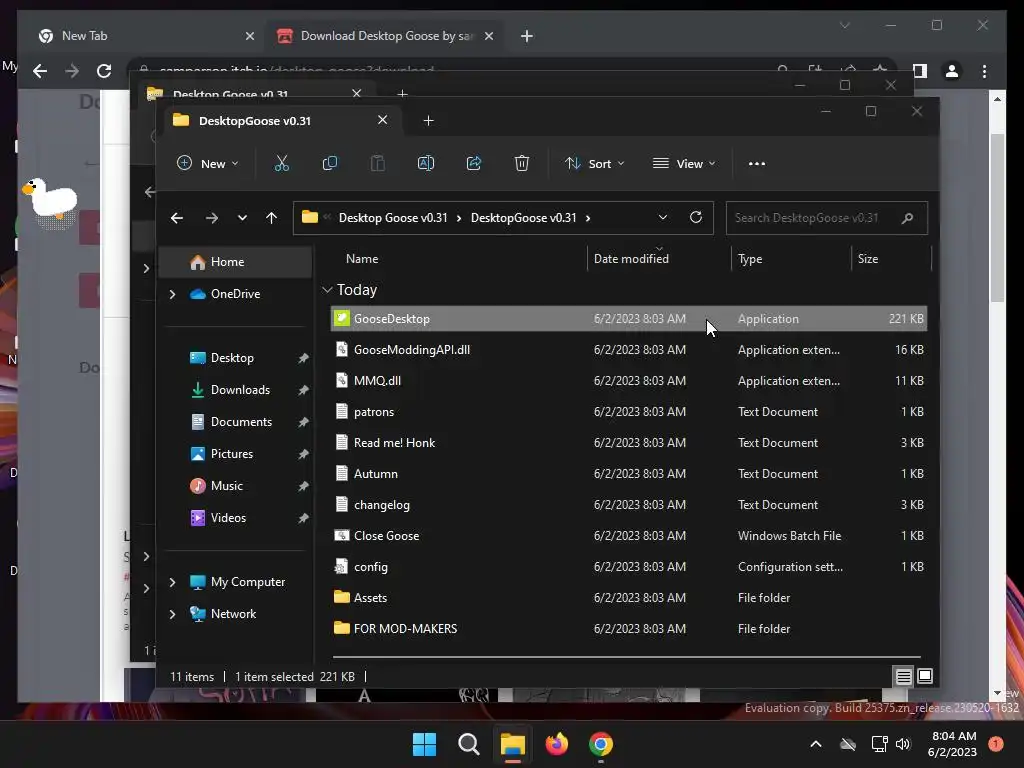Screen dimensions: 1024x768
Task: Select the changelog text document
Action: click(x=628, y=505)
